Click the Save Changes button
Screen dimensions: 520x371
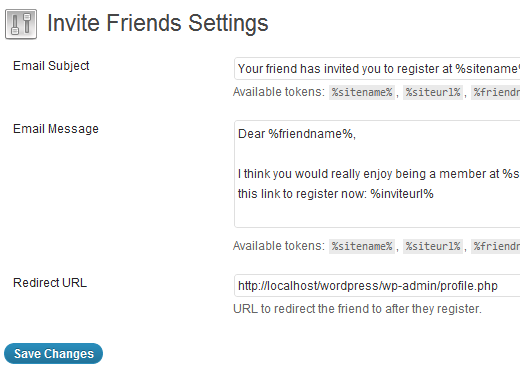[x=53, y=353]
